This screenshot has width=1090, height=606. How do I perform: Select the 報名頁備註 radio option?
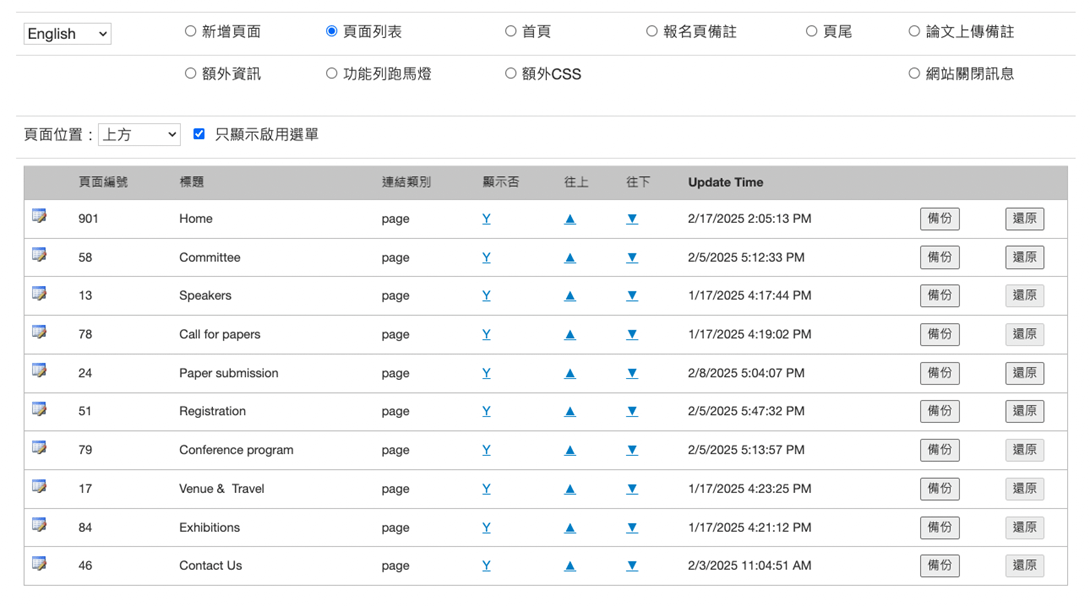[651, 31]
